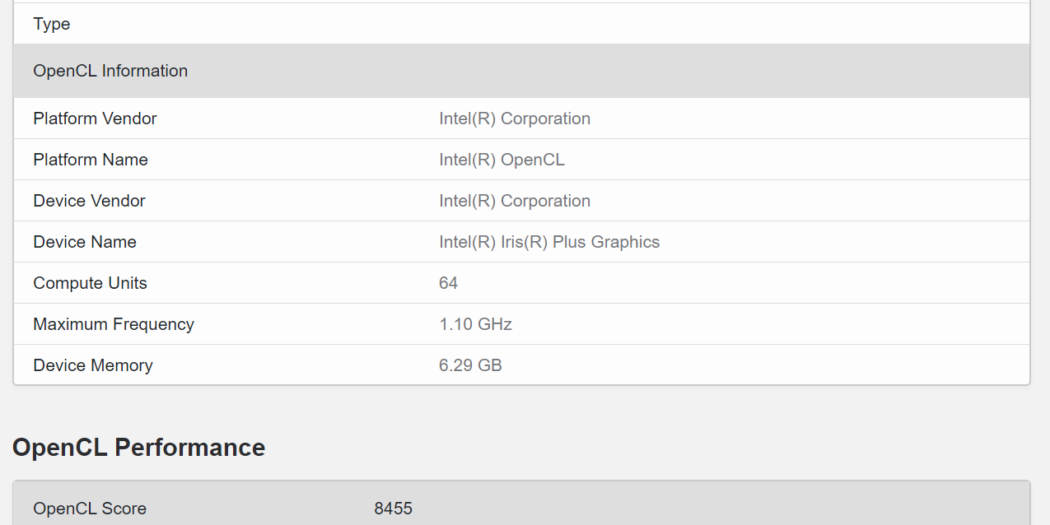Click the OpenCL Information section header
The image size is (1050, 525).
click(110, 71)
